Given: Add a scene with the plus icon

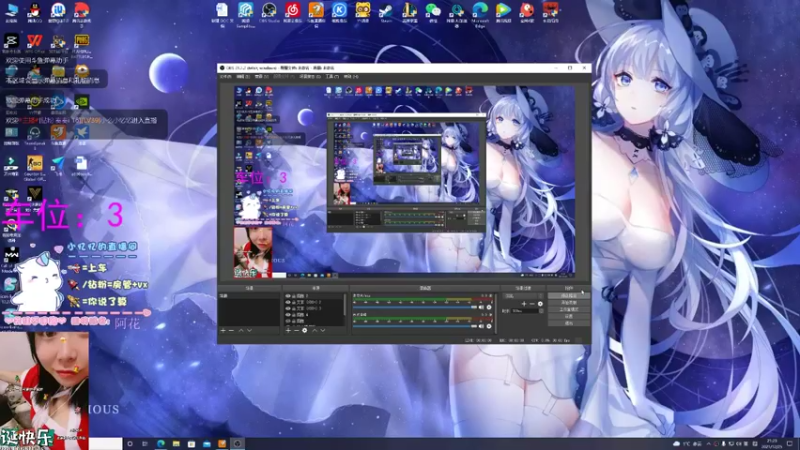Looking at the screenshot, I should point(223,331).
